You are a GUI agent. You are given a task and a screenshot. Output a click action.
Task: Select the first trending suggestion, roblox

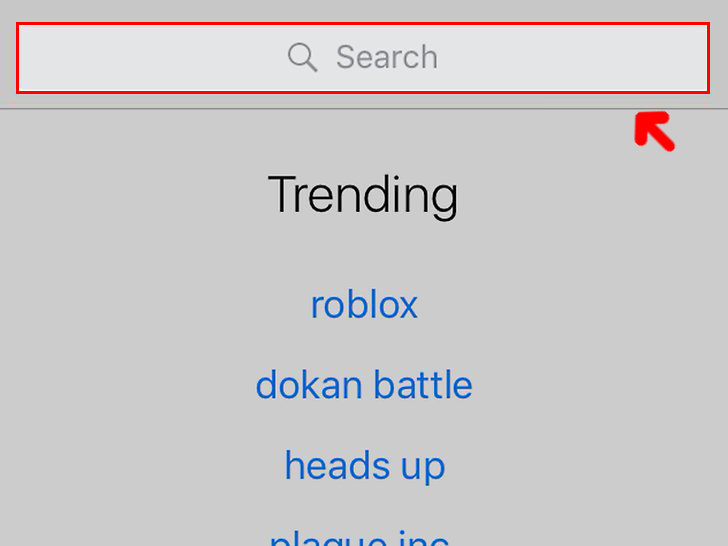(364, 305)
